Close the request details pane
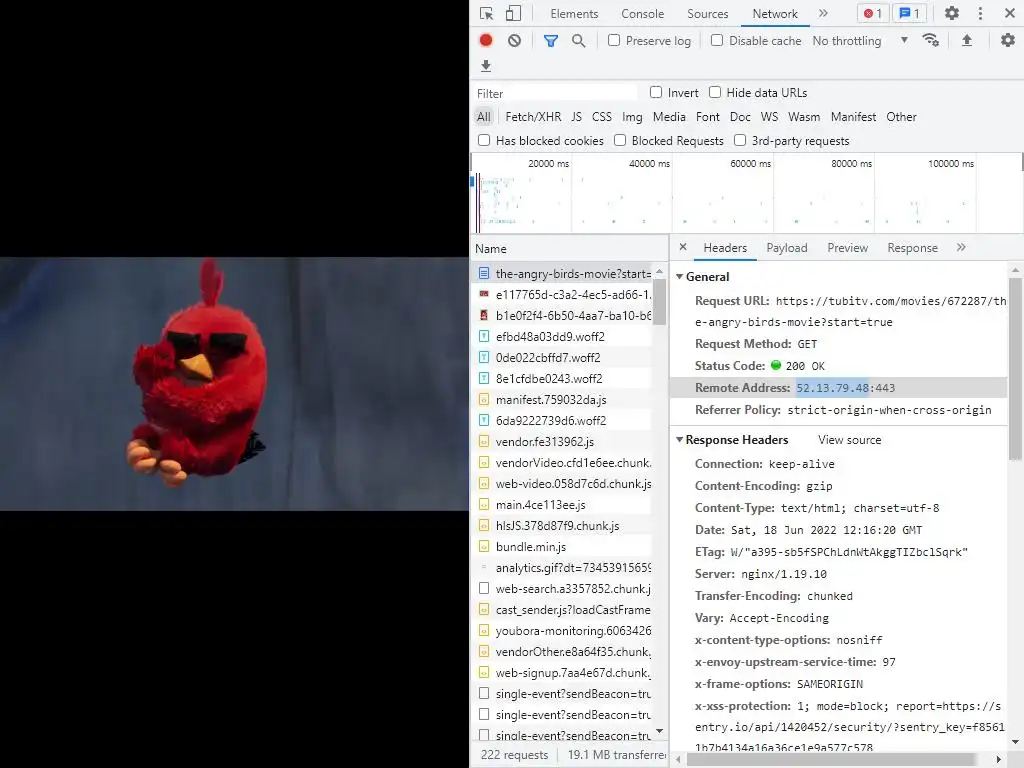The height and width of the screenshot is (768, 1024). pyautogui.click(x=682, y=247)
